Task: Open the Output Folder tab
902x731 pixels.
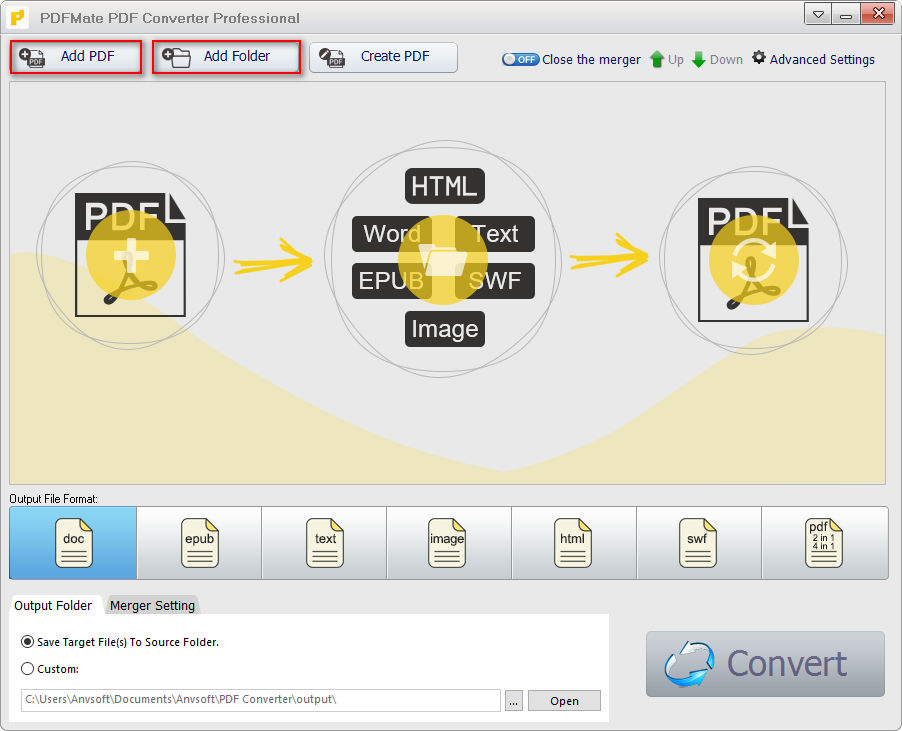Action: (54, 605)
